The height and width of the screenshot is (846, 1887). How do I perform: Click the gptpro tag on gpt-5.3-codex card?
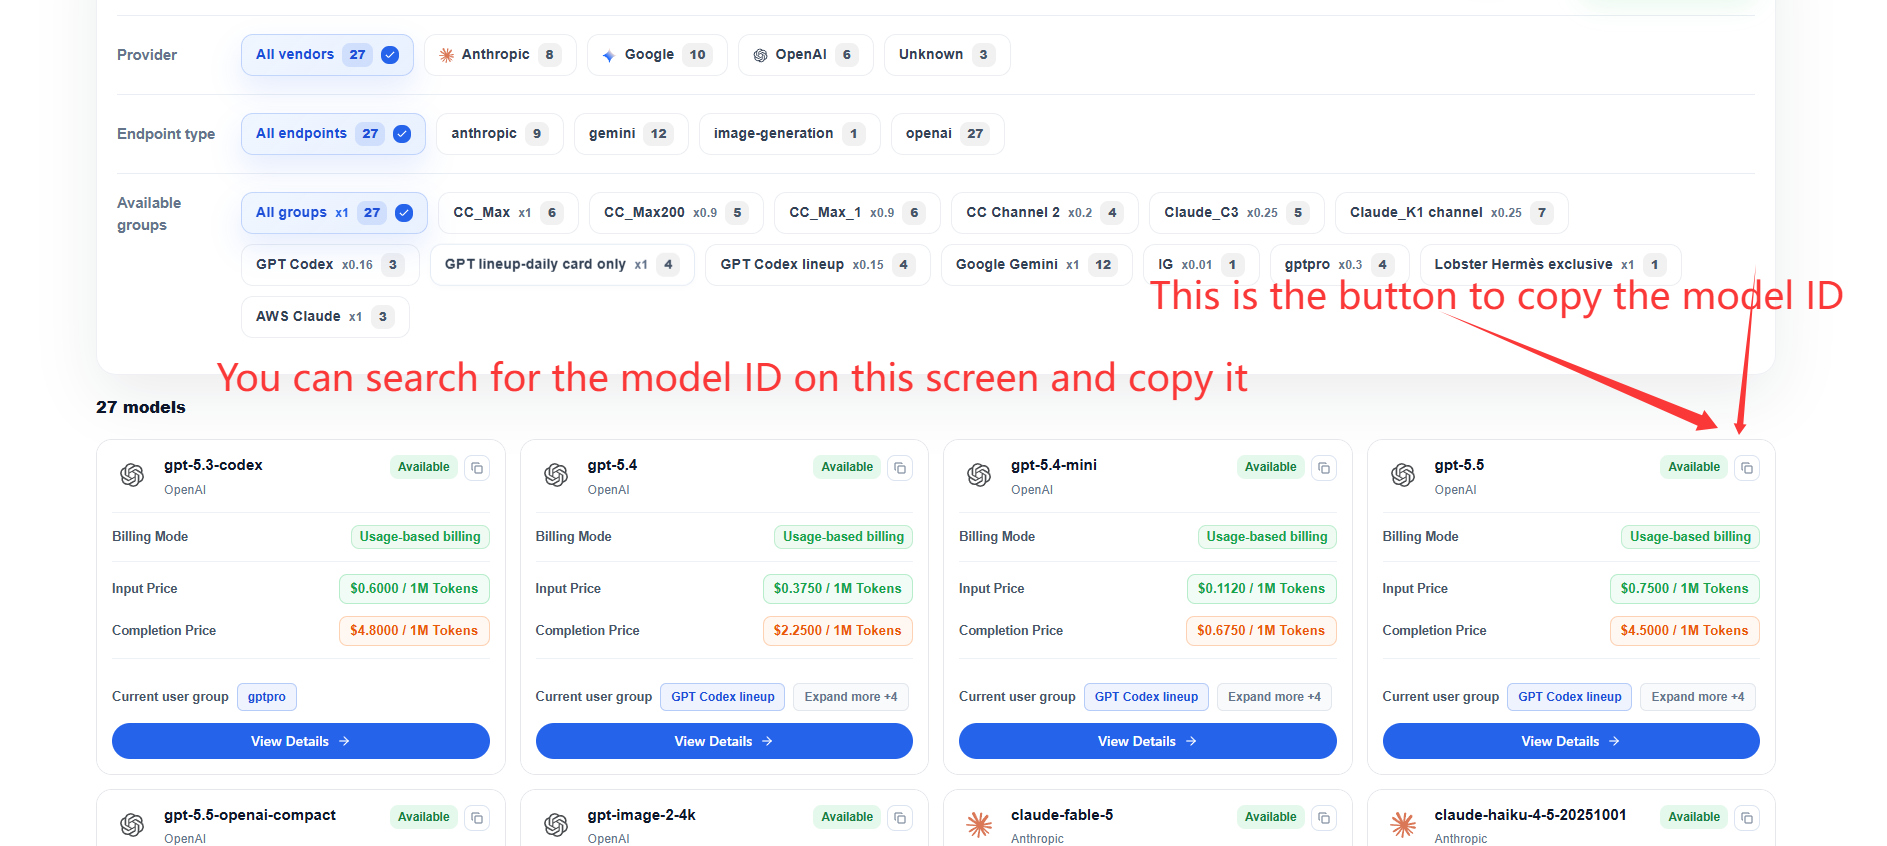pyautogui.click(x=267, y=697)
